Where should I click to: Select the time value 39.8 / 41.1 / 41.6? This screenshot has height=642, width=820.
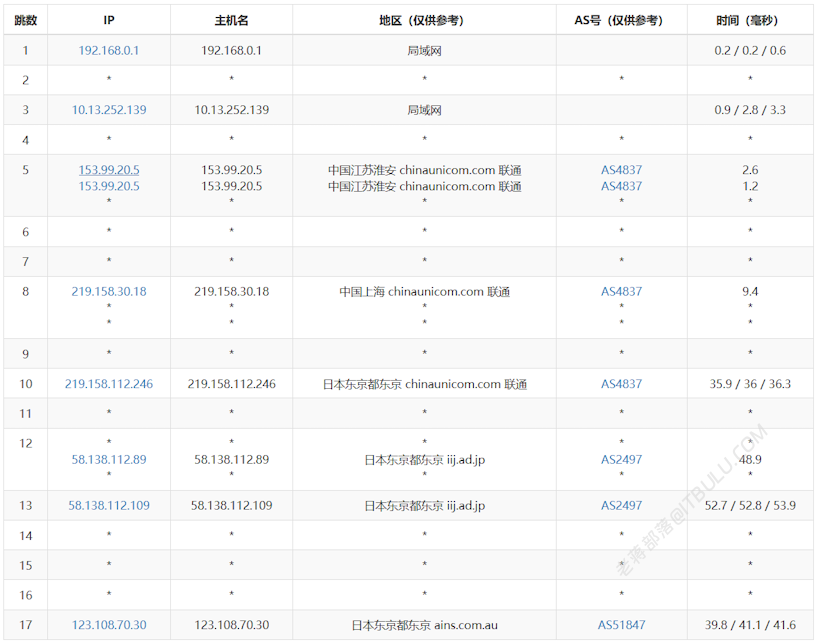coord(750,625)
